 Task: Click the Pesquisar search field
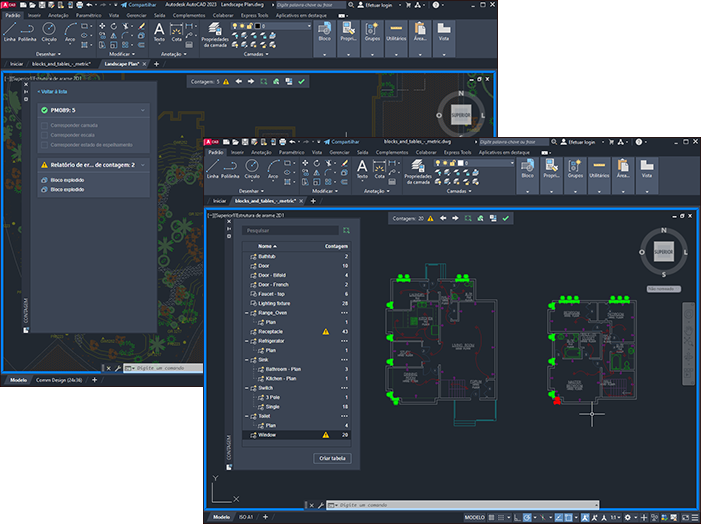[x=291, y=231]
